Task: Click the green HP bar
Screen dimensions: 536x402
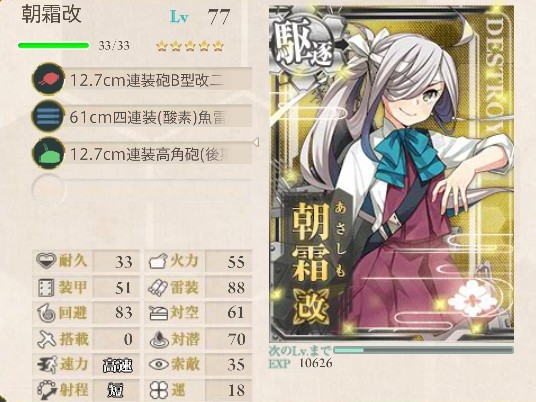Action: [x=54, y=45]
